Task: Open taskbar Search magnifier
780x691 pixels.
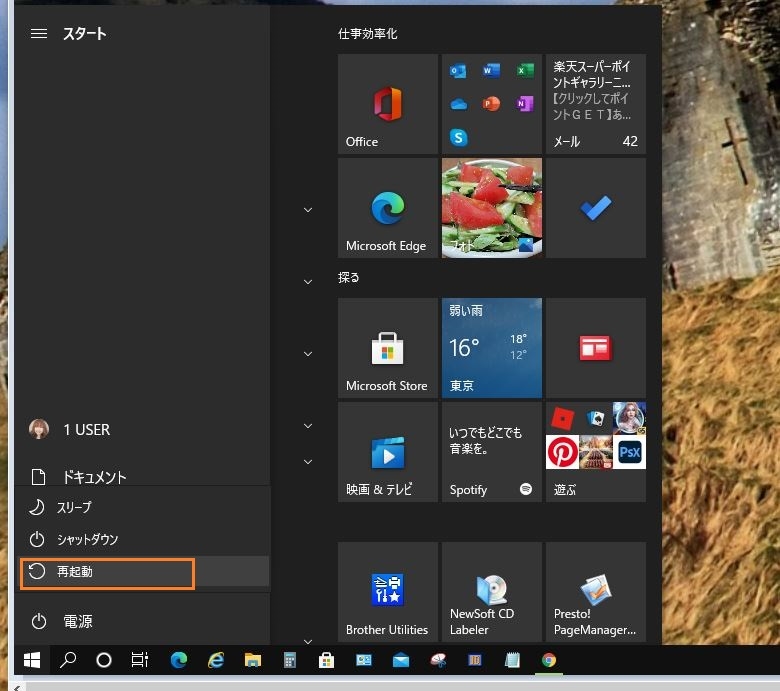Action: 68,660
